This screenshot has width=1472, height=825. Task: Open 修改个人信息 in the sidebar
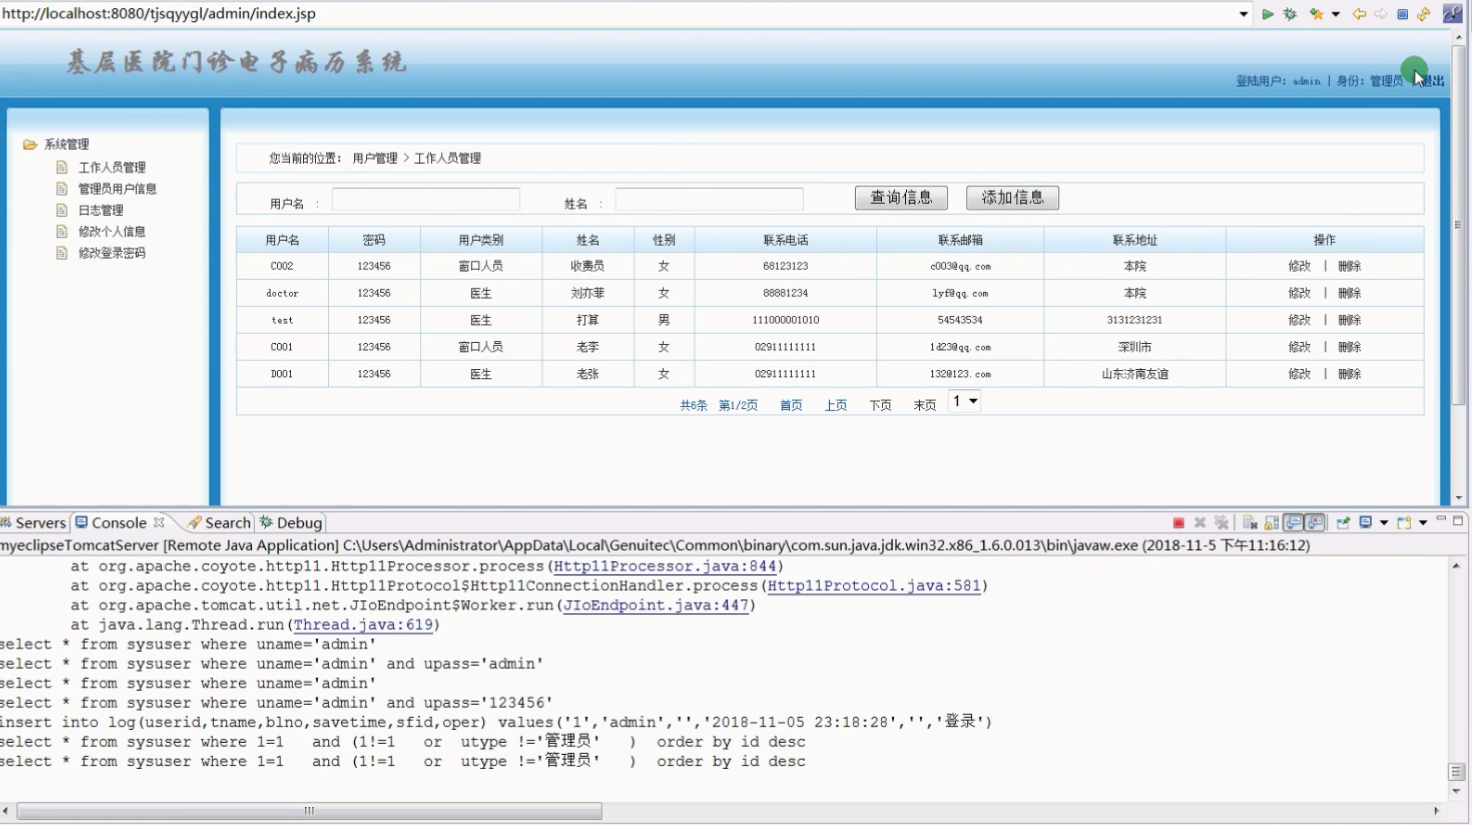pos(112,232)
